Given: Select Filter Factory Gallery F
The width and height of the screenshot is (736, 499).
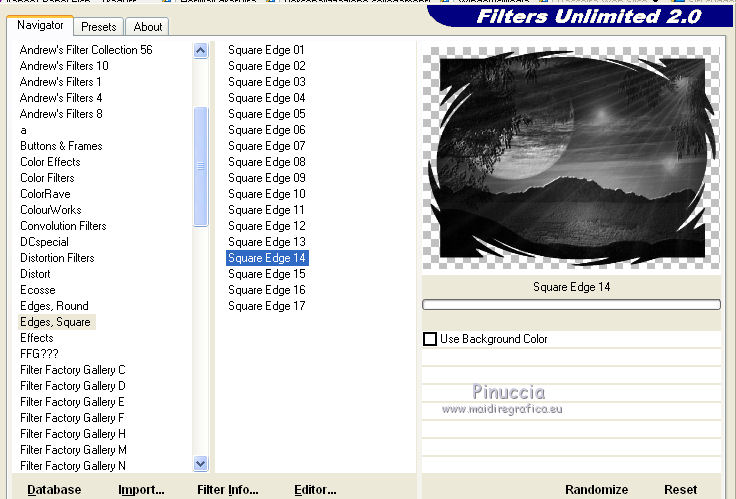Looking at the screenshot, I should (x=72, y=418).
